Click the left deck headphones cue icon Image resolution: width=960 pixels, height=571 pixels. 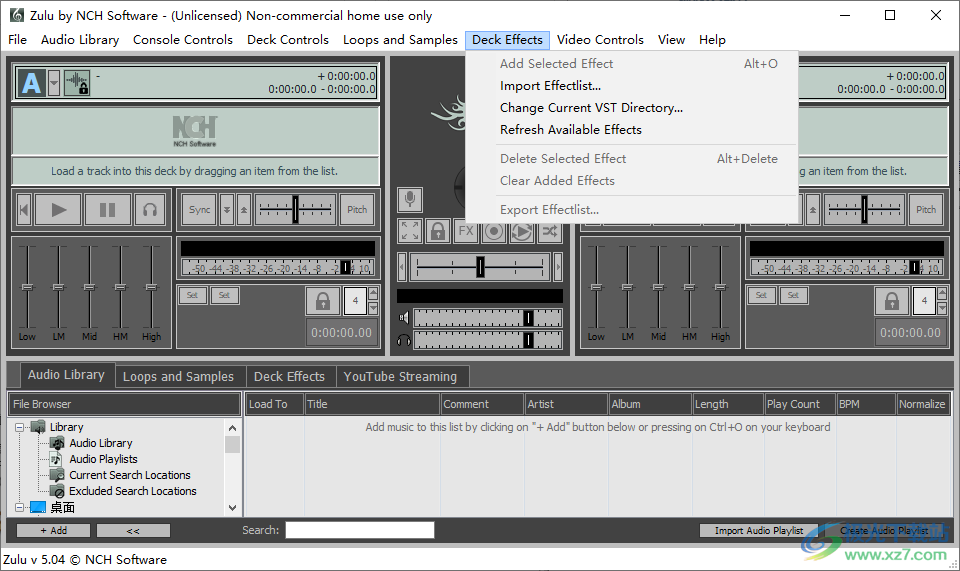(x=151, y=210)
